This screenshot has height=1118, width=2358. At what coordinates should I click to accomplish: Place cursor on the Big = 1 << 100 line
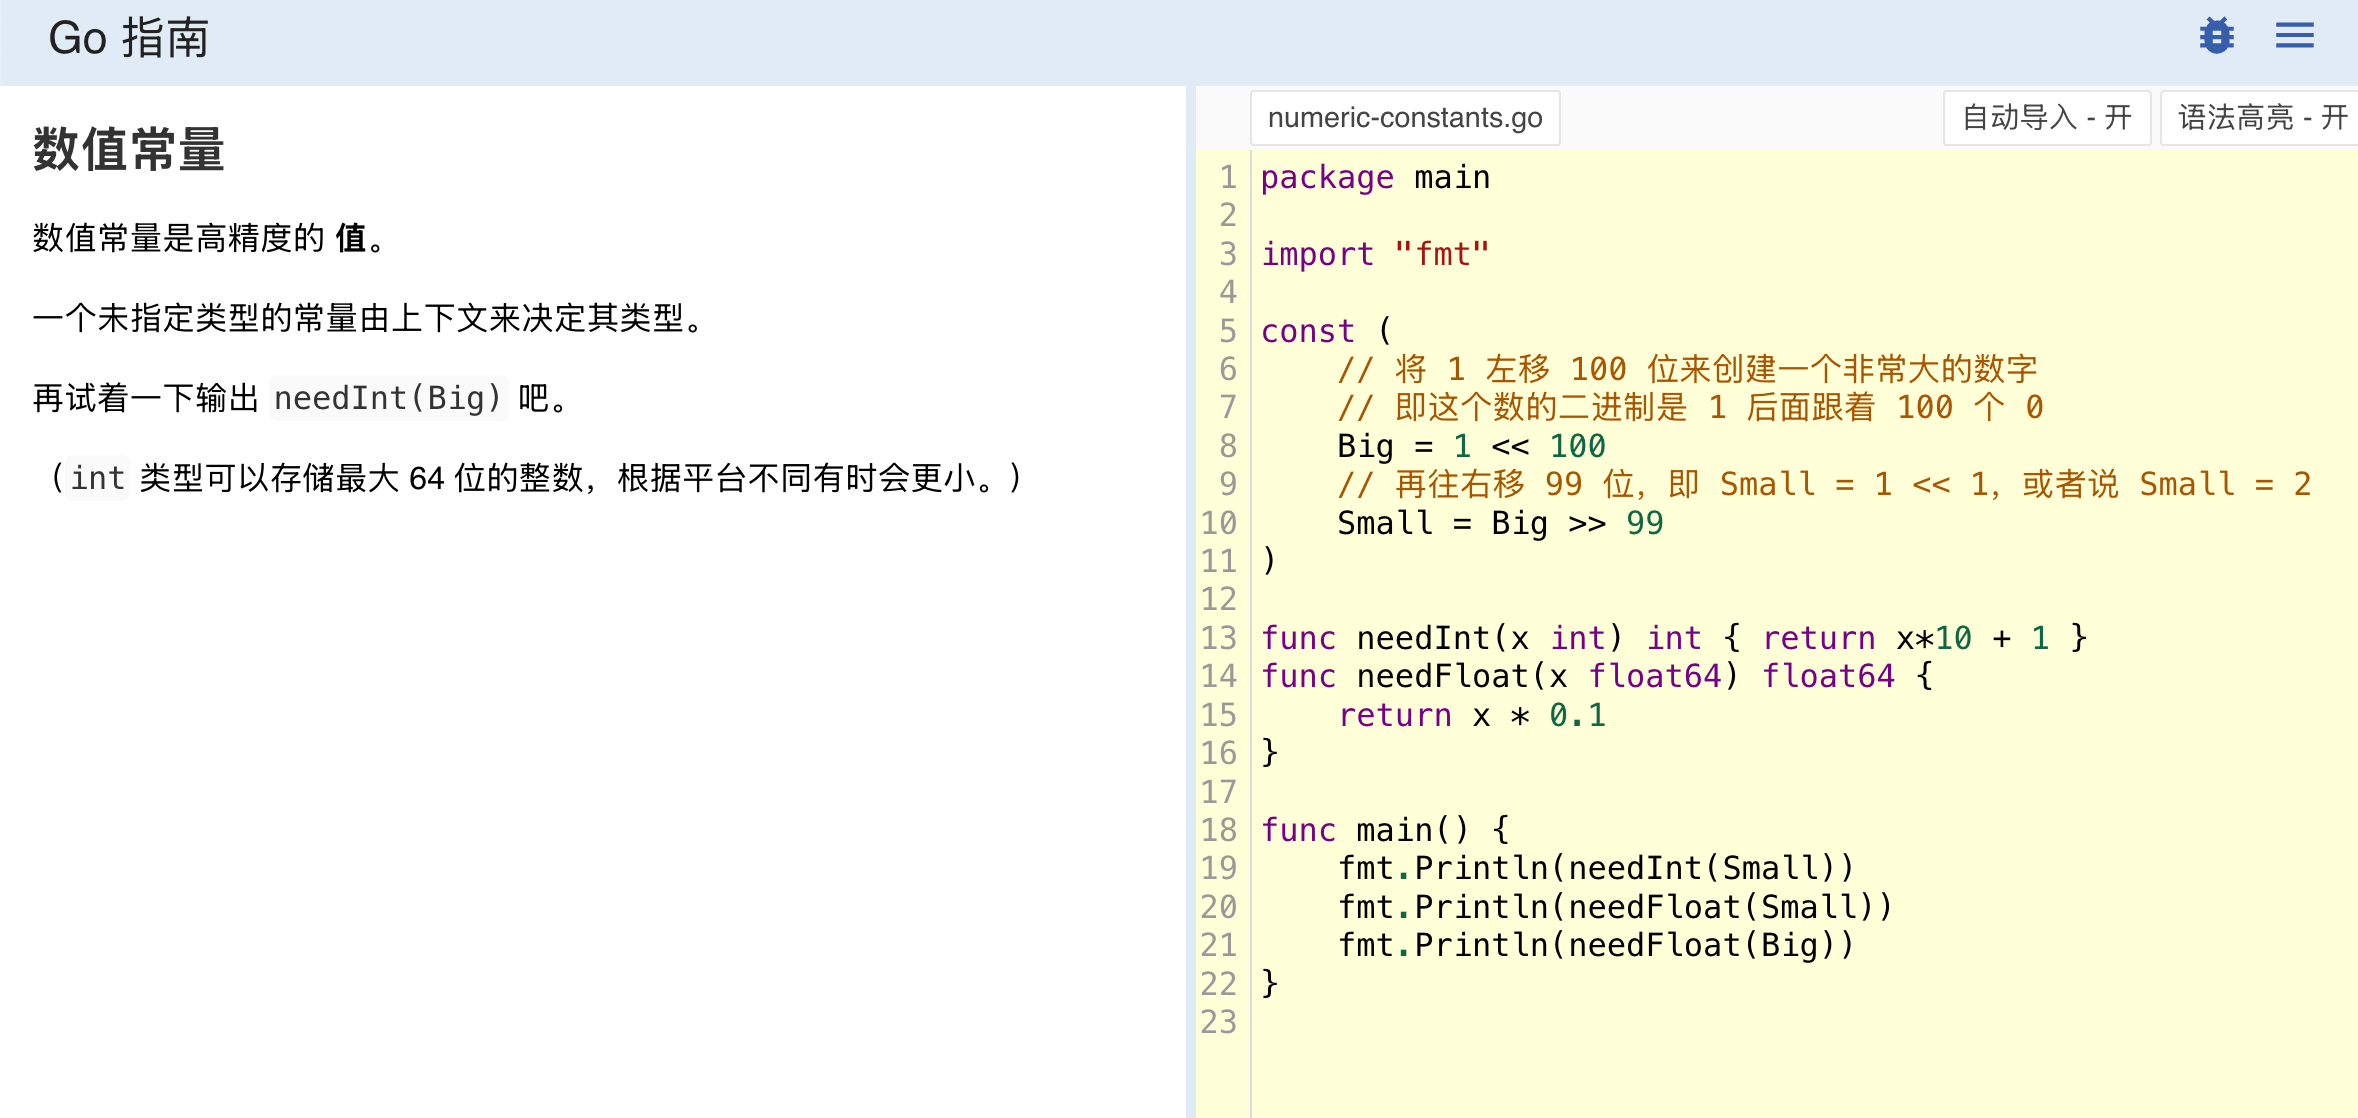point(1470,446)
